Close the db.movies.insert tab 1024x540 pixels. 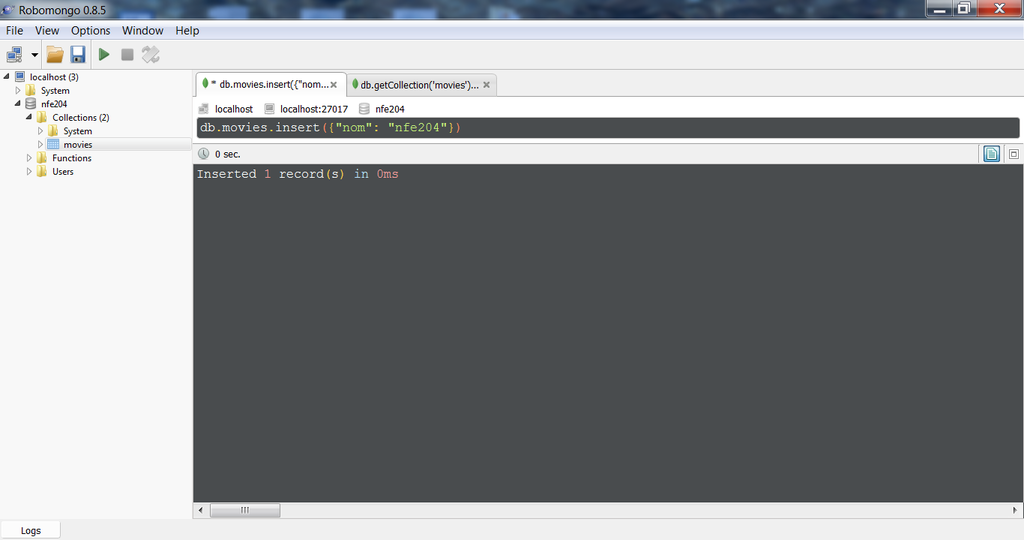pyautogui.click(x=334, y=85)
